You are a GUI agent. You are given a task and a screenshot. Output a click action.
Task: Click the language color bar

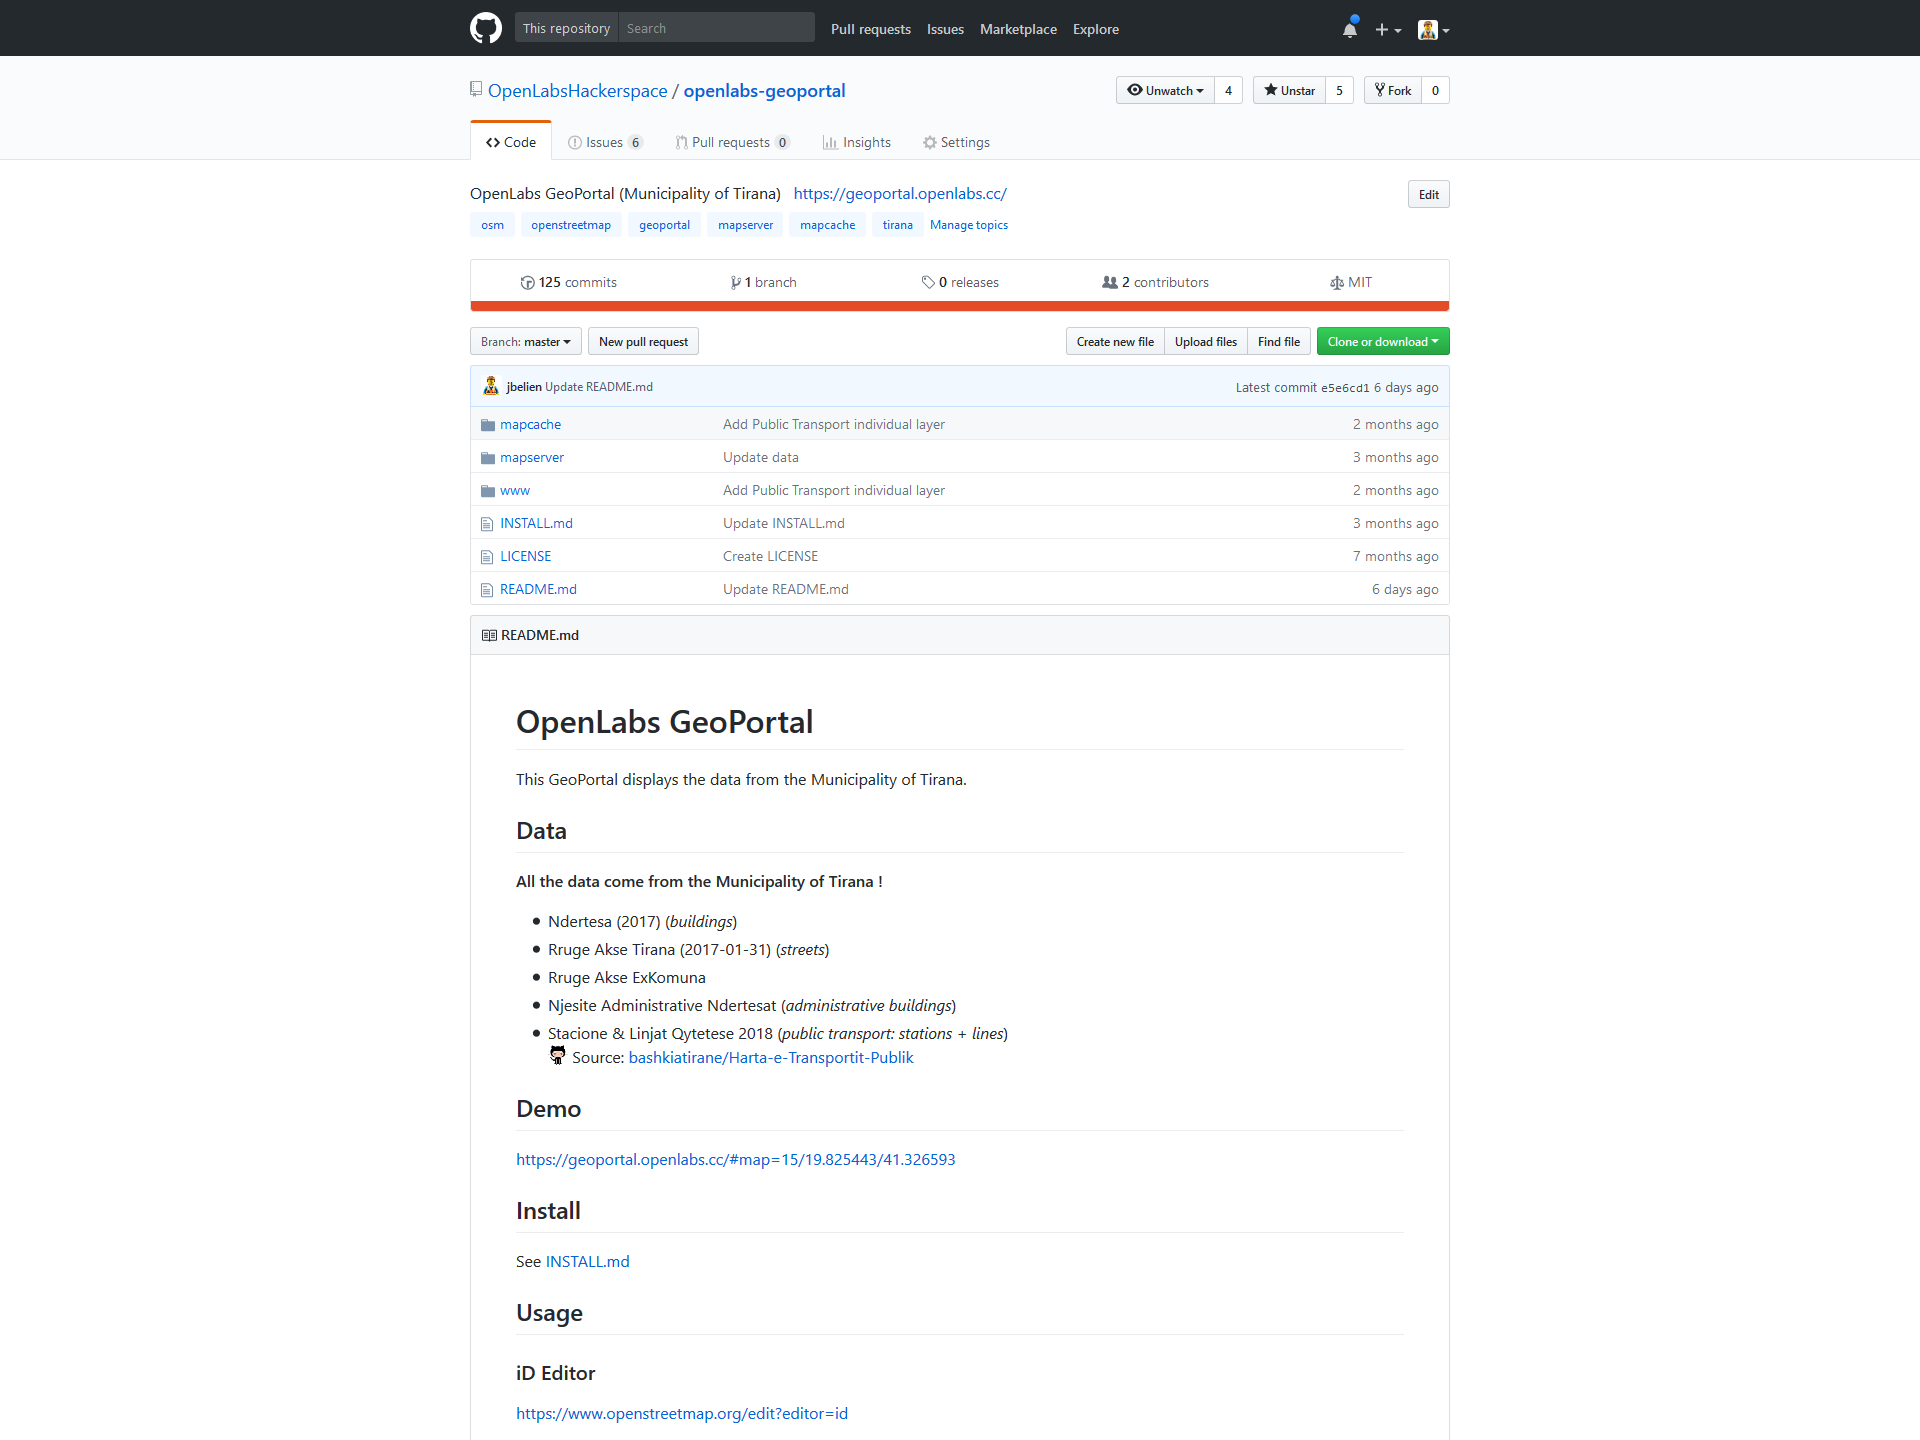tap(960, 306)
